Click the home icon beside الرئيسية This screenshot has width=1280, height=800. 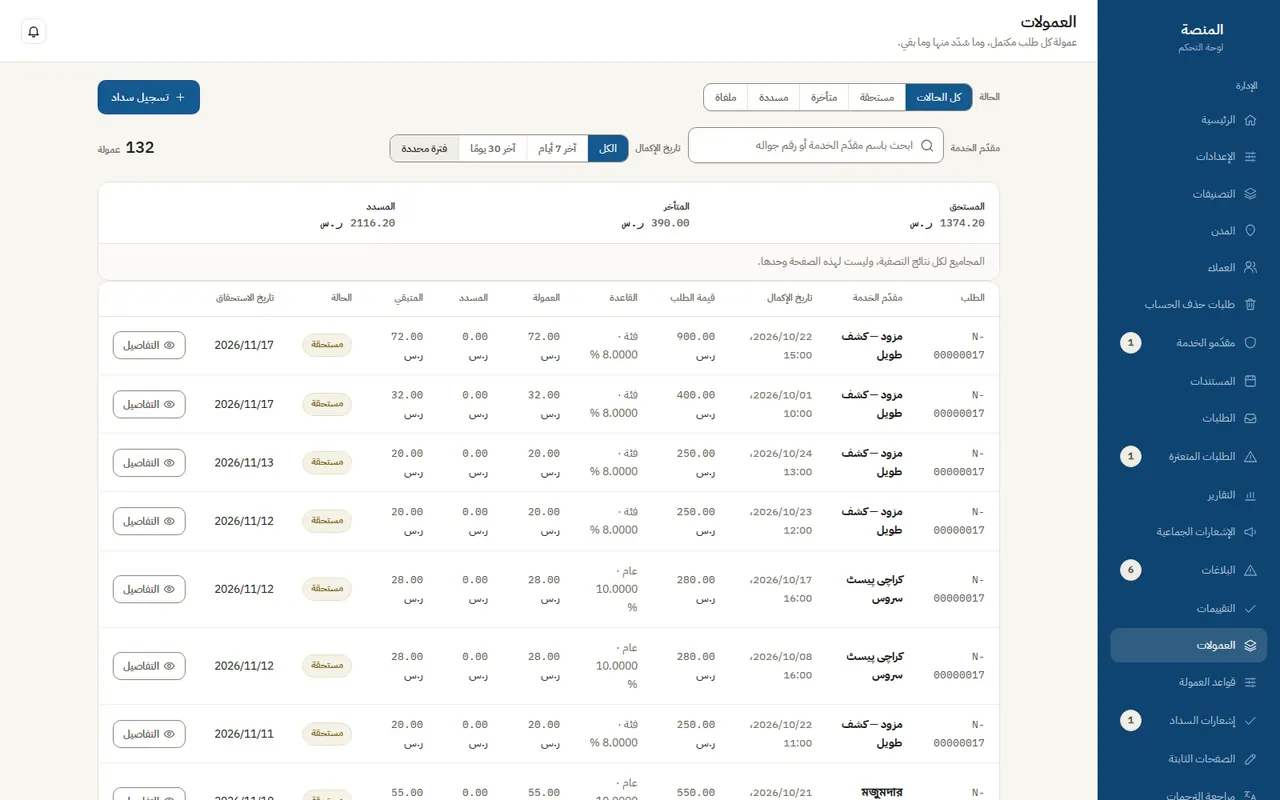[x=1250, y=120]
